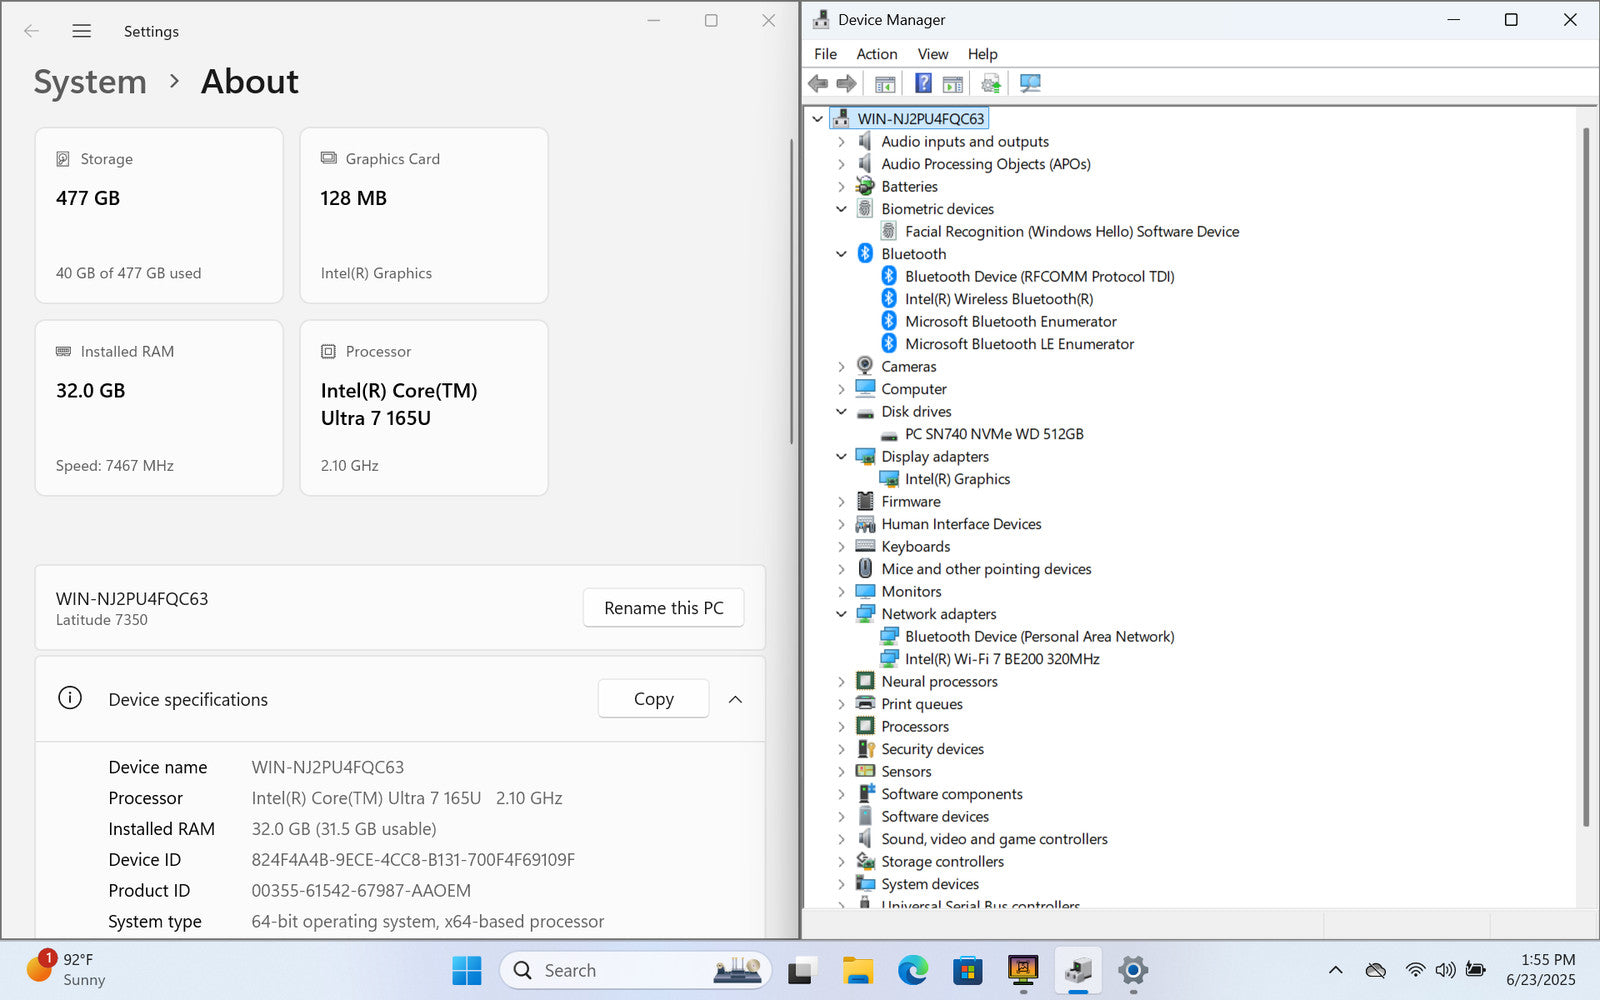Image resolution: width=1600 pixels, height=1000 pixels.
Task: Collapse the Network adapters node
Action: click(841, 614)
